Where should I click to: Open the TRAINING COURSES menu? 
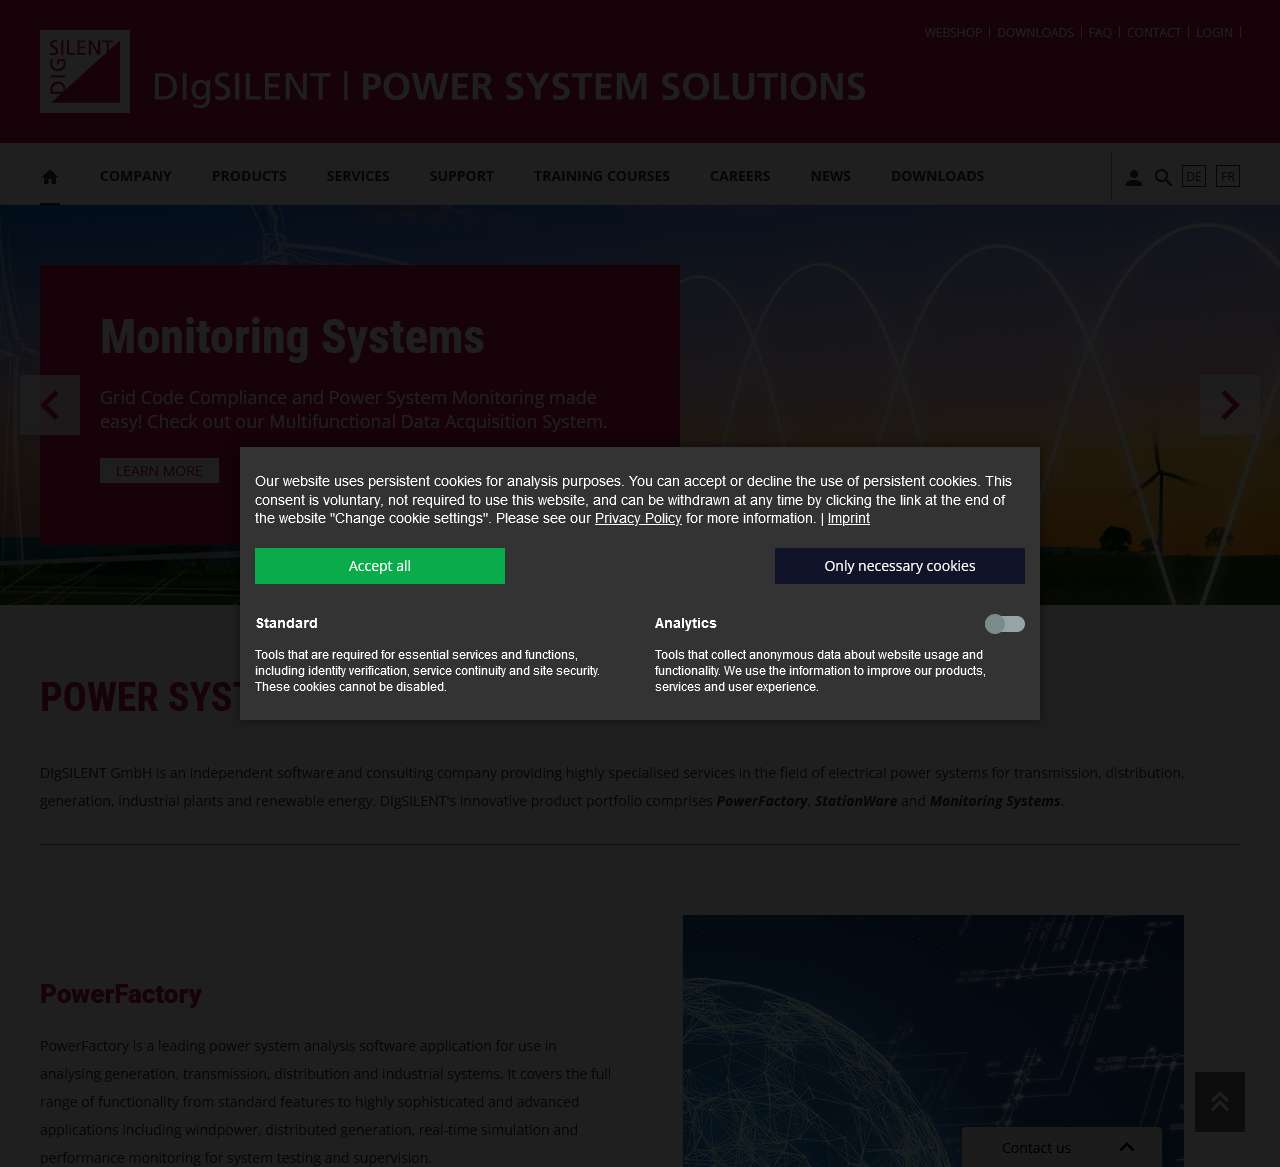tap(602, 176)
